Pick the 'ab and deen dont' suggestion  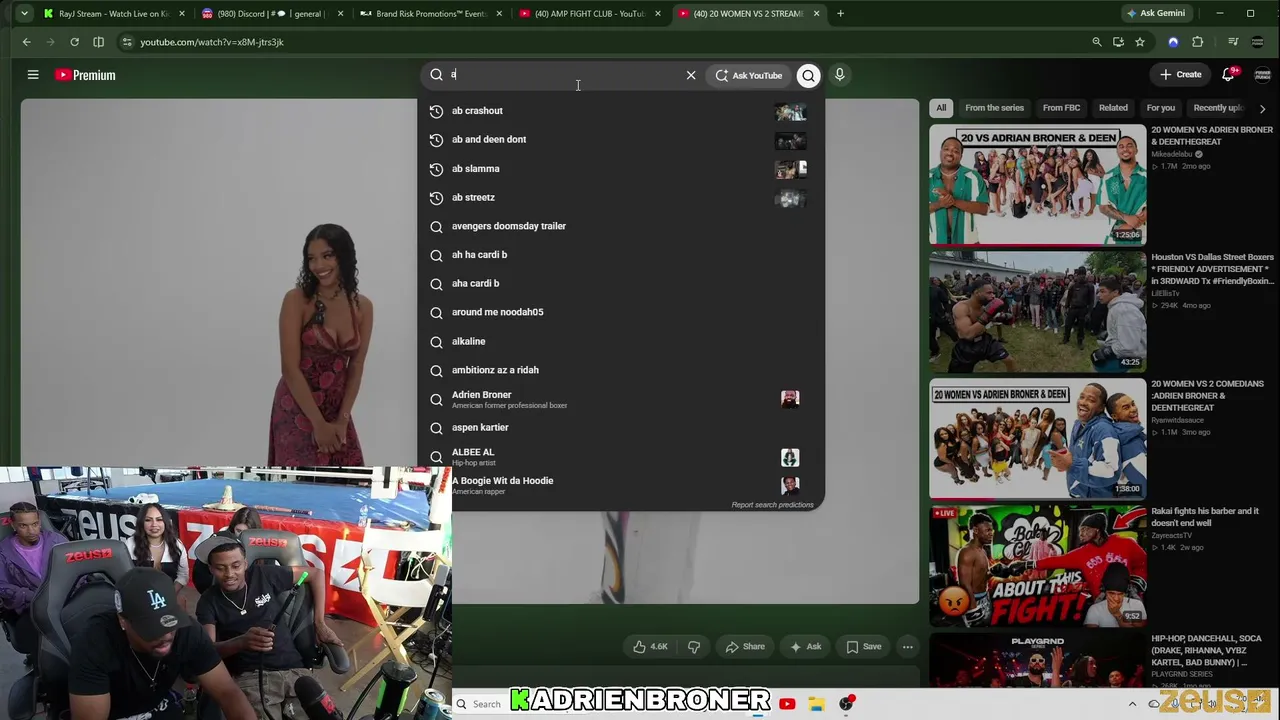tap(621, 140)
